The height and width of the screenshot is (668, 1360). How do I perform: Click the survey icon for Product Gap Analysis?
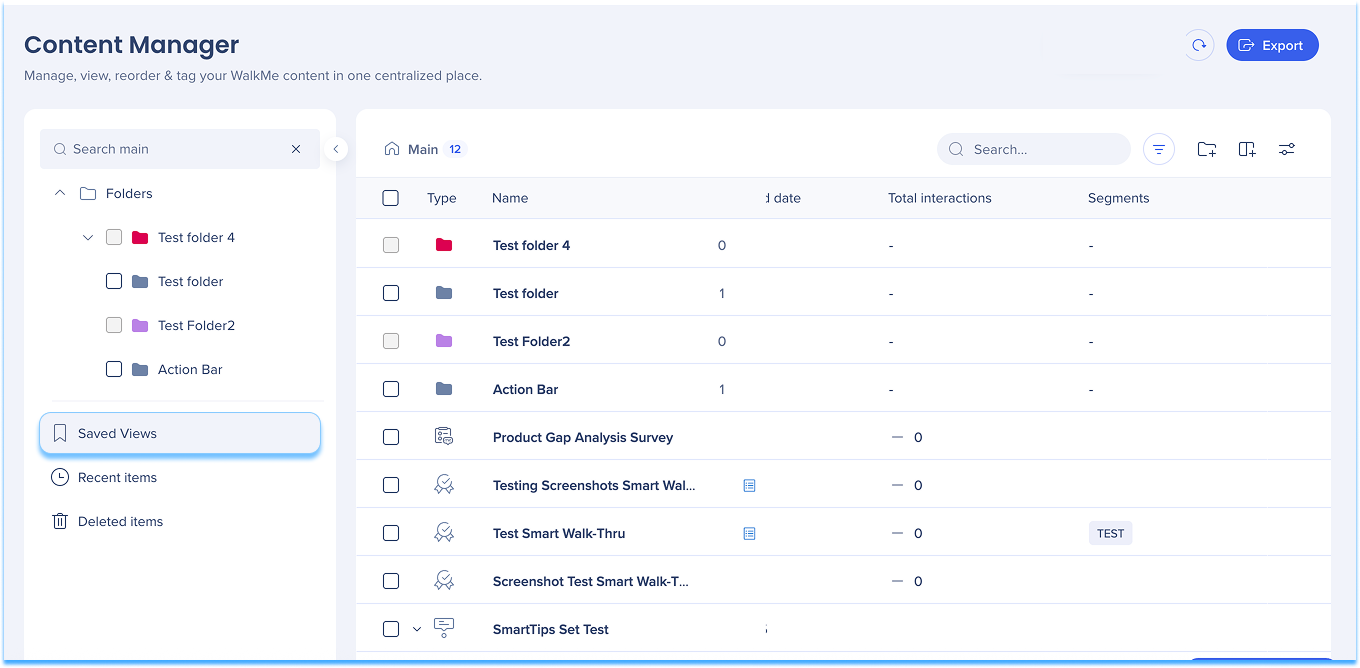click(x=444, y=437)
